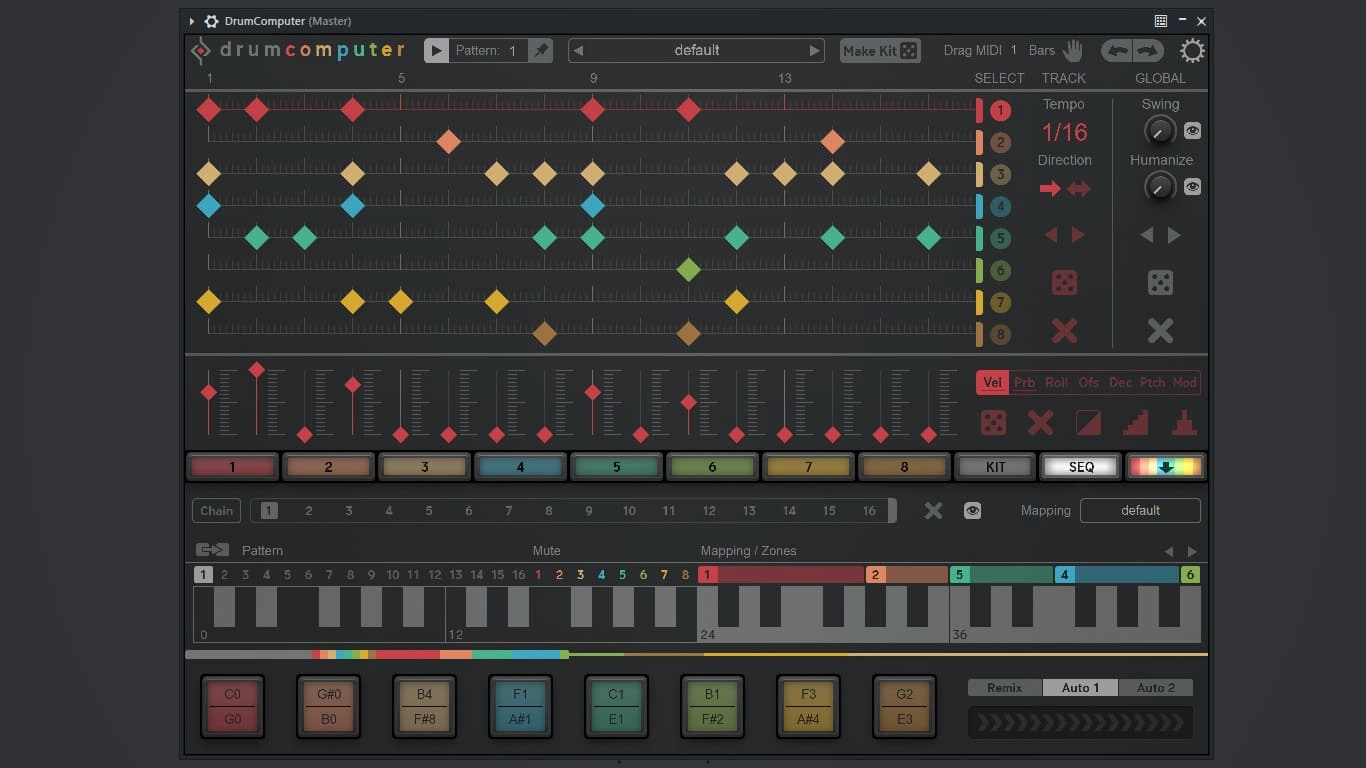Screen dimensions: 1366x768
Task: Apply the center peak velocity shape
Action: point(1184,423)
